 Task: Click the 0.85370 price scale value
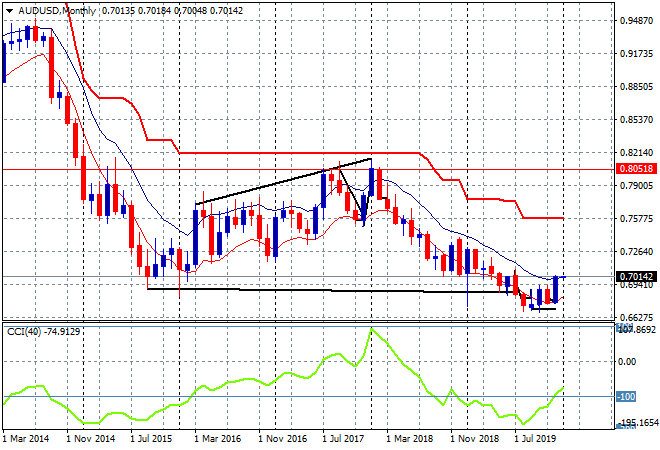coord(636,120)
